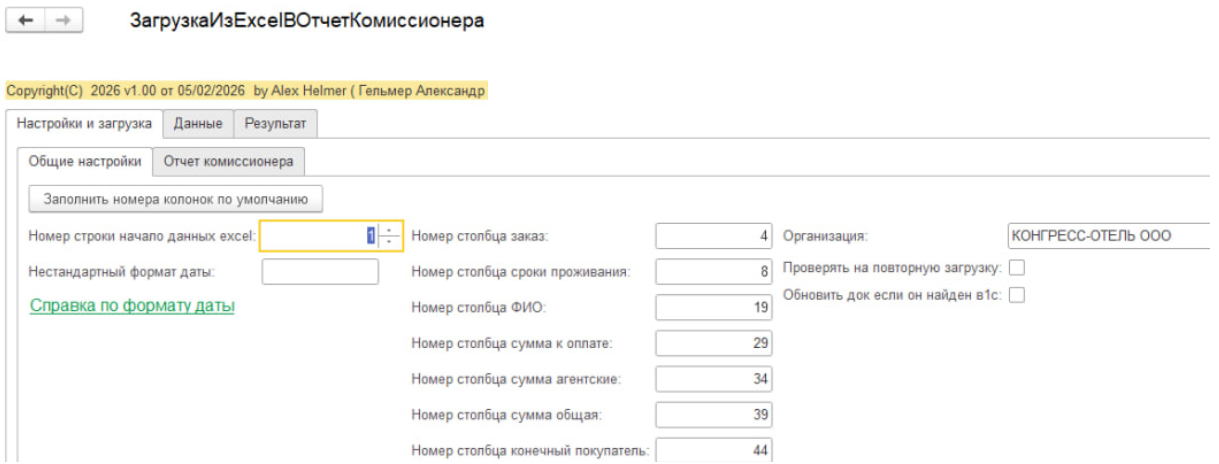This screenshot has height=464, width=1219.
Task: Increase start row number with up spinner
Action: tap(391, 230)
